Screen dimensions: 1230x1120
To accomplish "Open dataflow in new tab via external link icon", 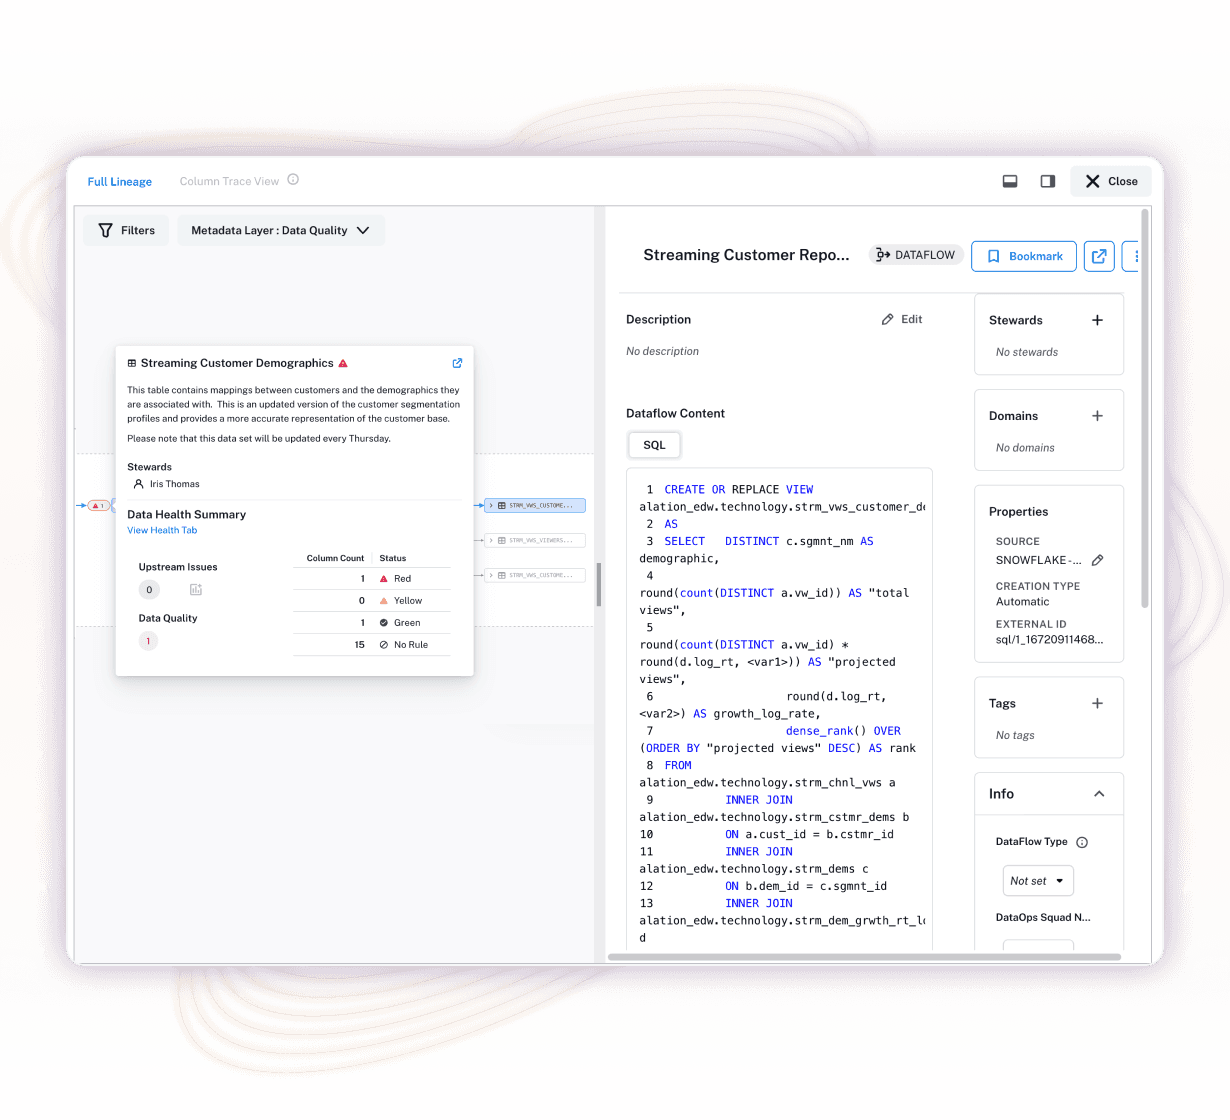I will tap(1098, 256).
